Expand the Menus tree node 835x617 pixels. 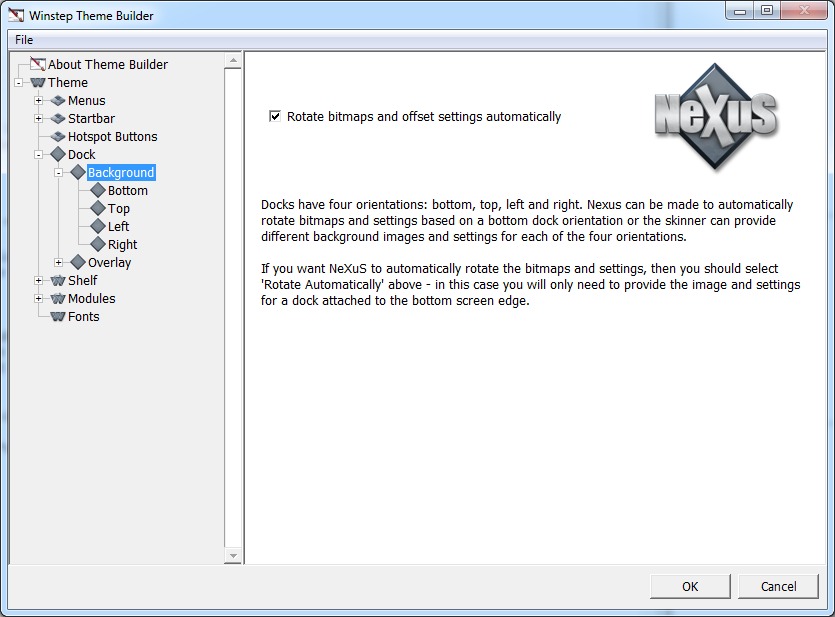(38, 100)
